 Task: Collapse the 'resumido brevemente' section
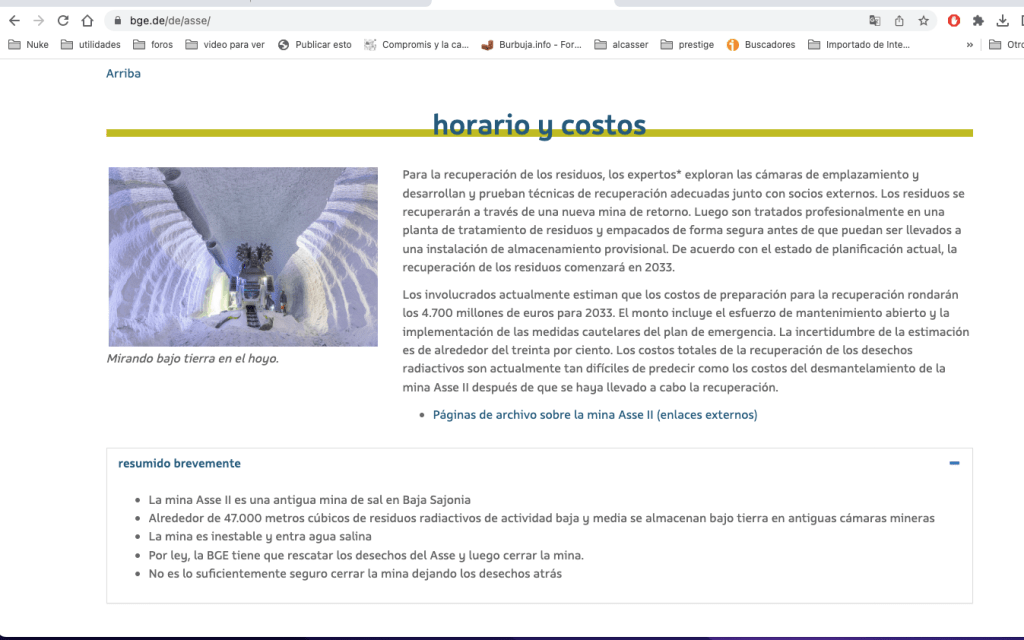tap(954, 463)
